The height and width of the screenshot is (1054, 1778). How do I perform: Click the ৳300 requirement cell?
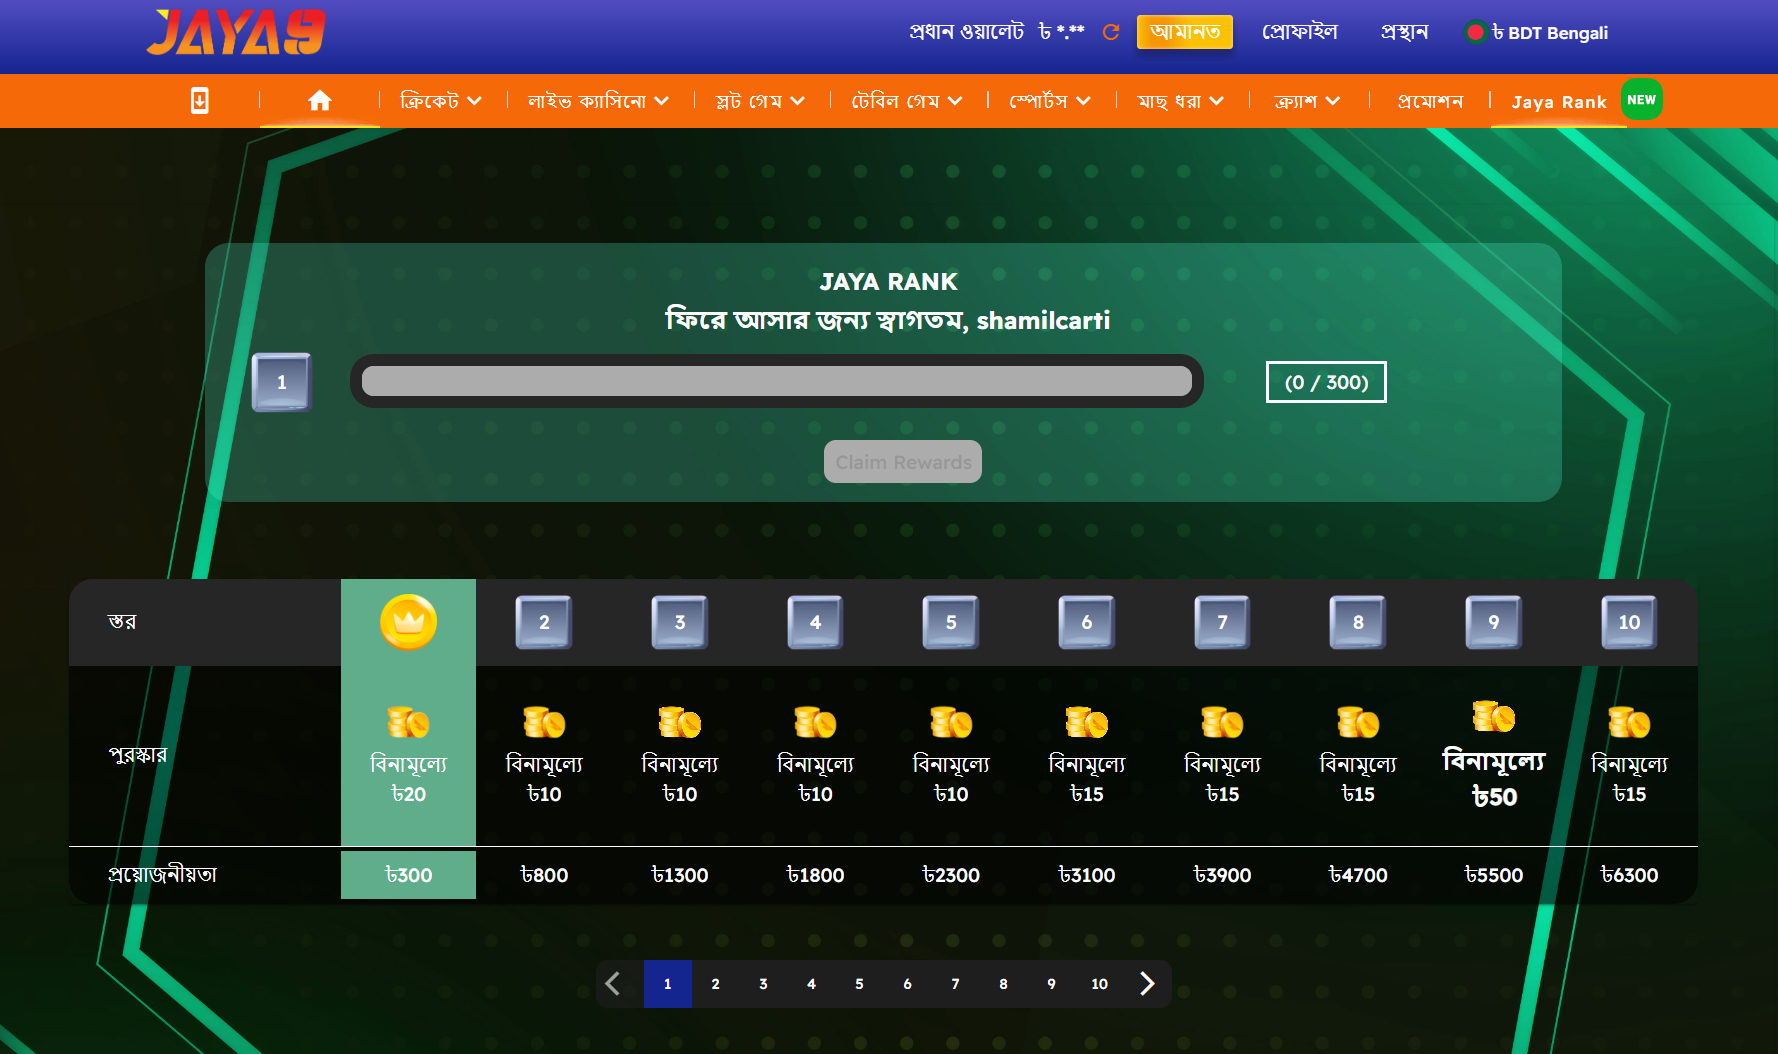(x=408, y=875)
